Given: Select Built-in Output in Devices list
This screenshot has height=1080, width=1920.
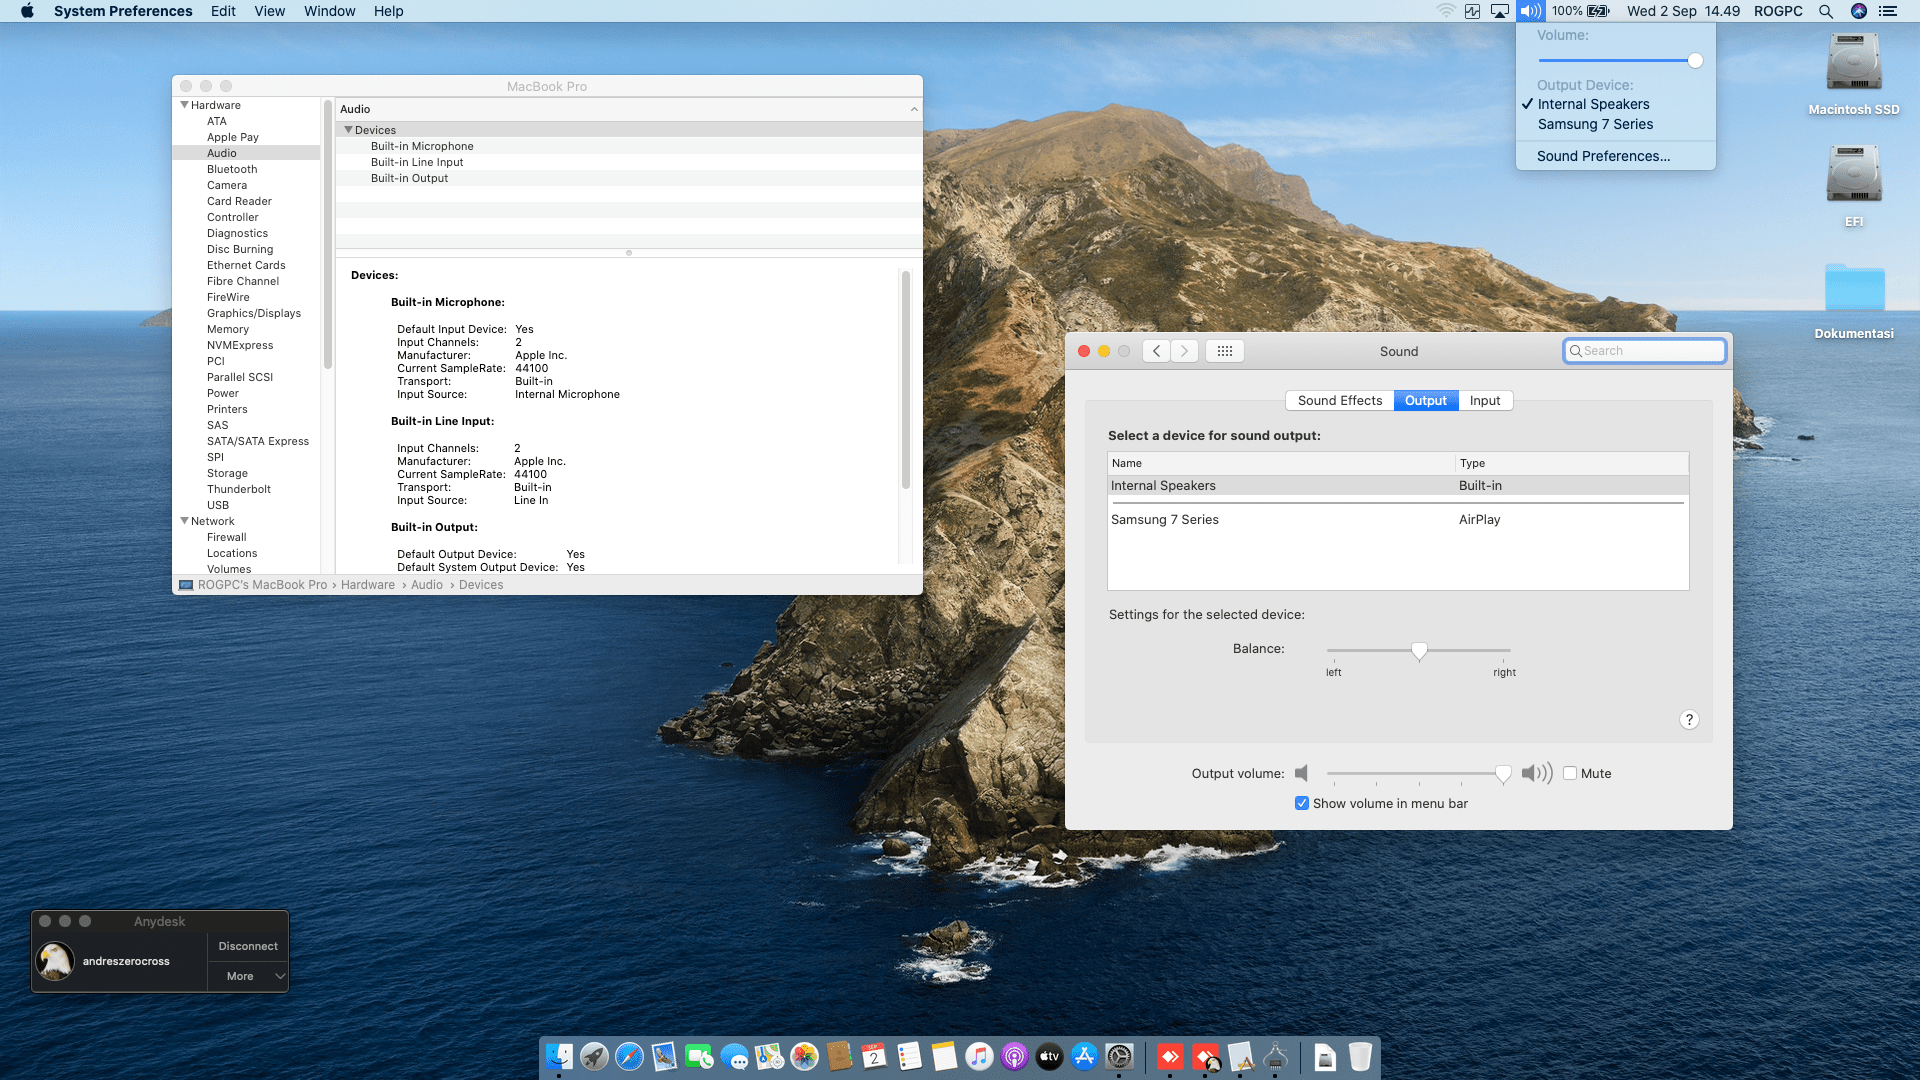Looking at the screenshot, I should point(628,178).
